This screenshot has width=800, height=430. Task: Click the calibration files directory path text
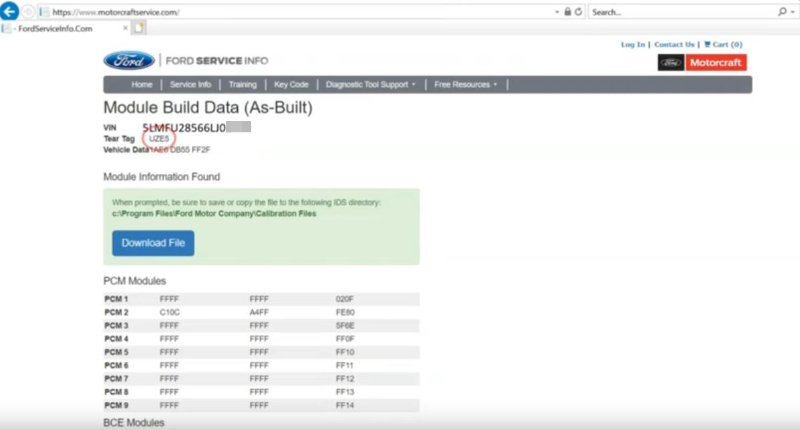point(214,214)
